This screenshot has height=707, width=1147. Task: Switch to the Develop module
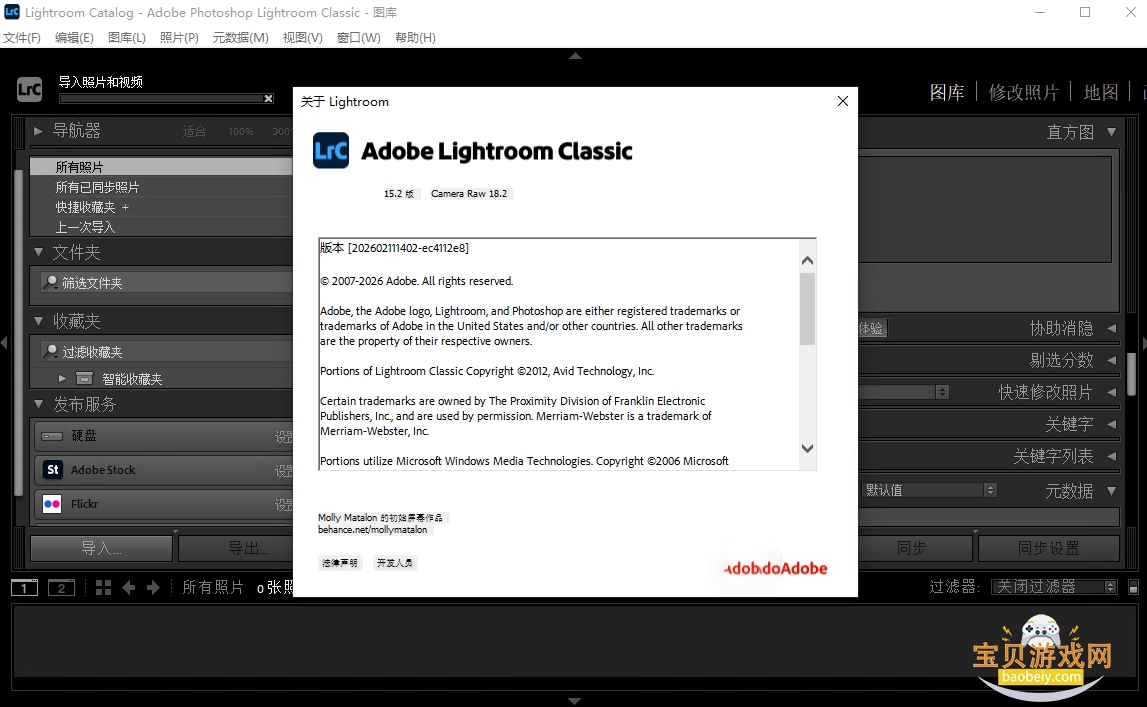(1023, 92)
